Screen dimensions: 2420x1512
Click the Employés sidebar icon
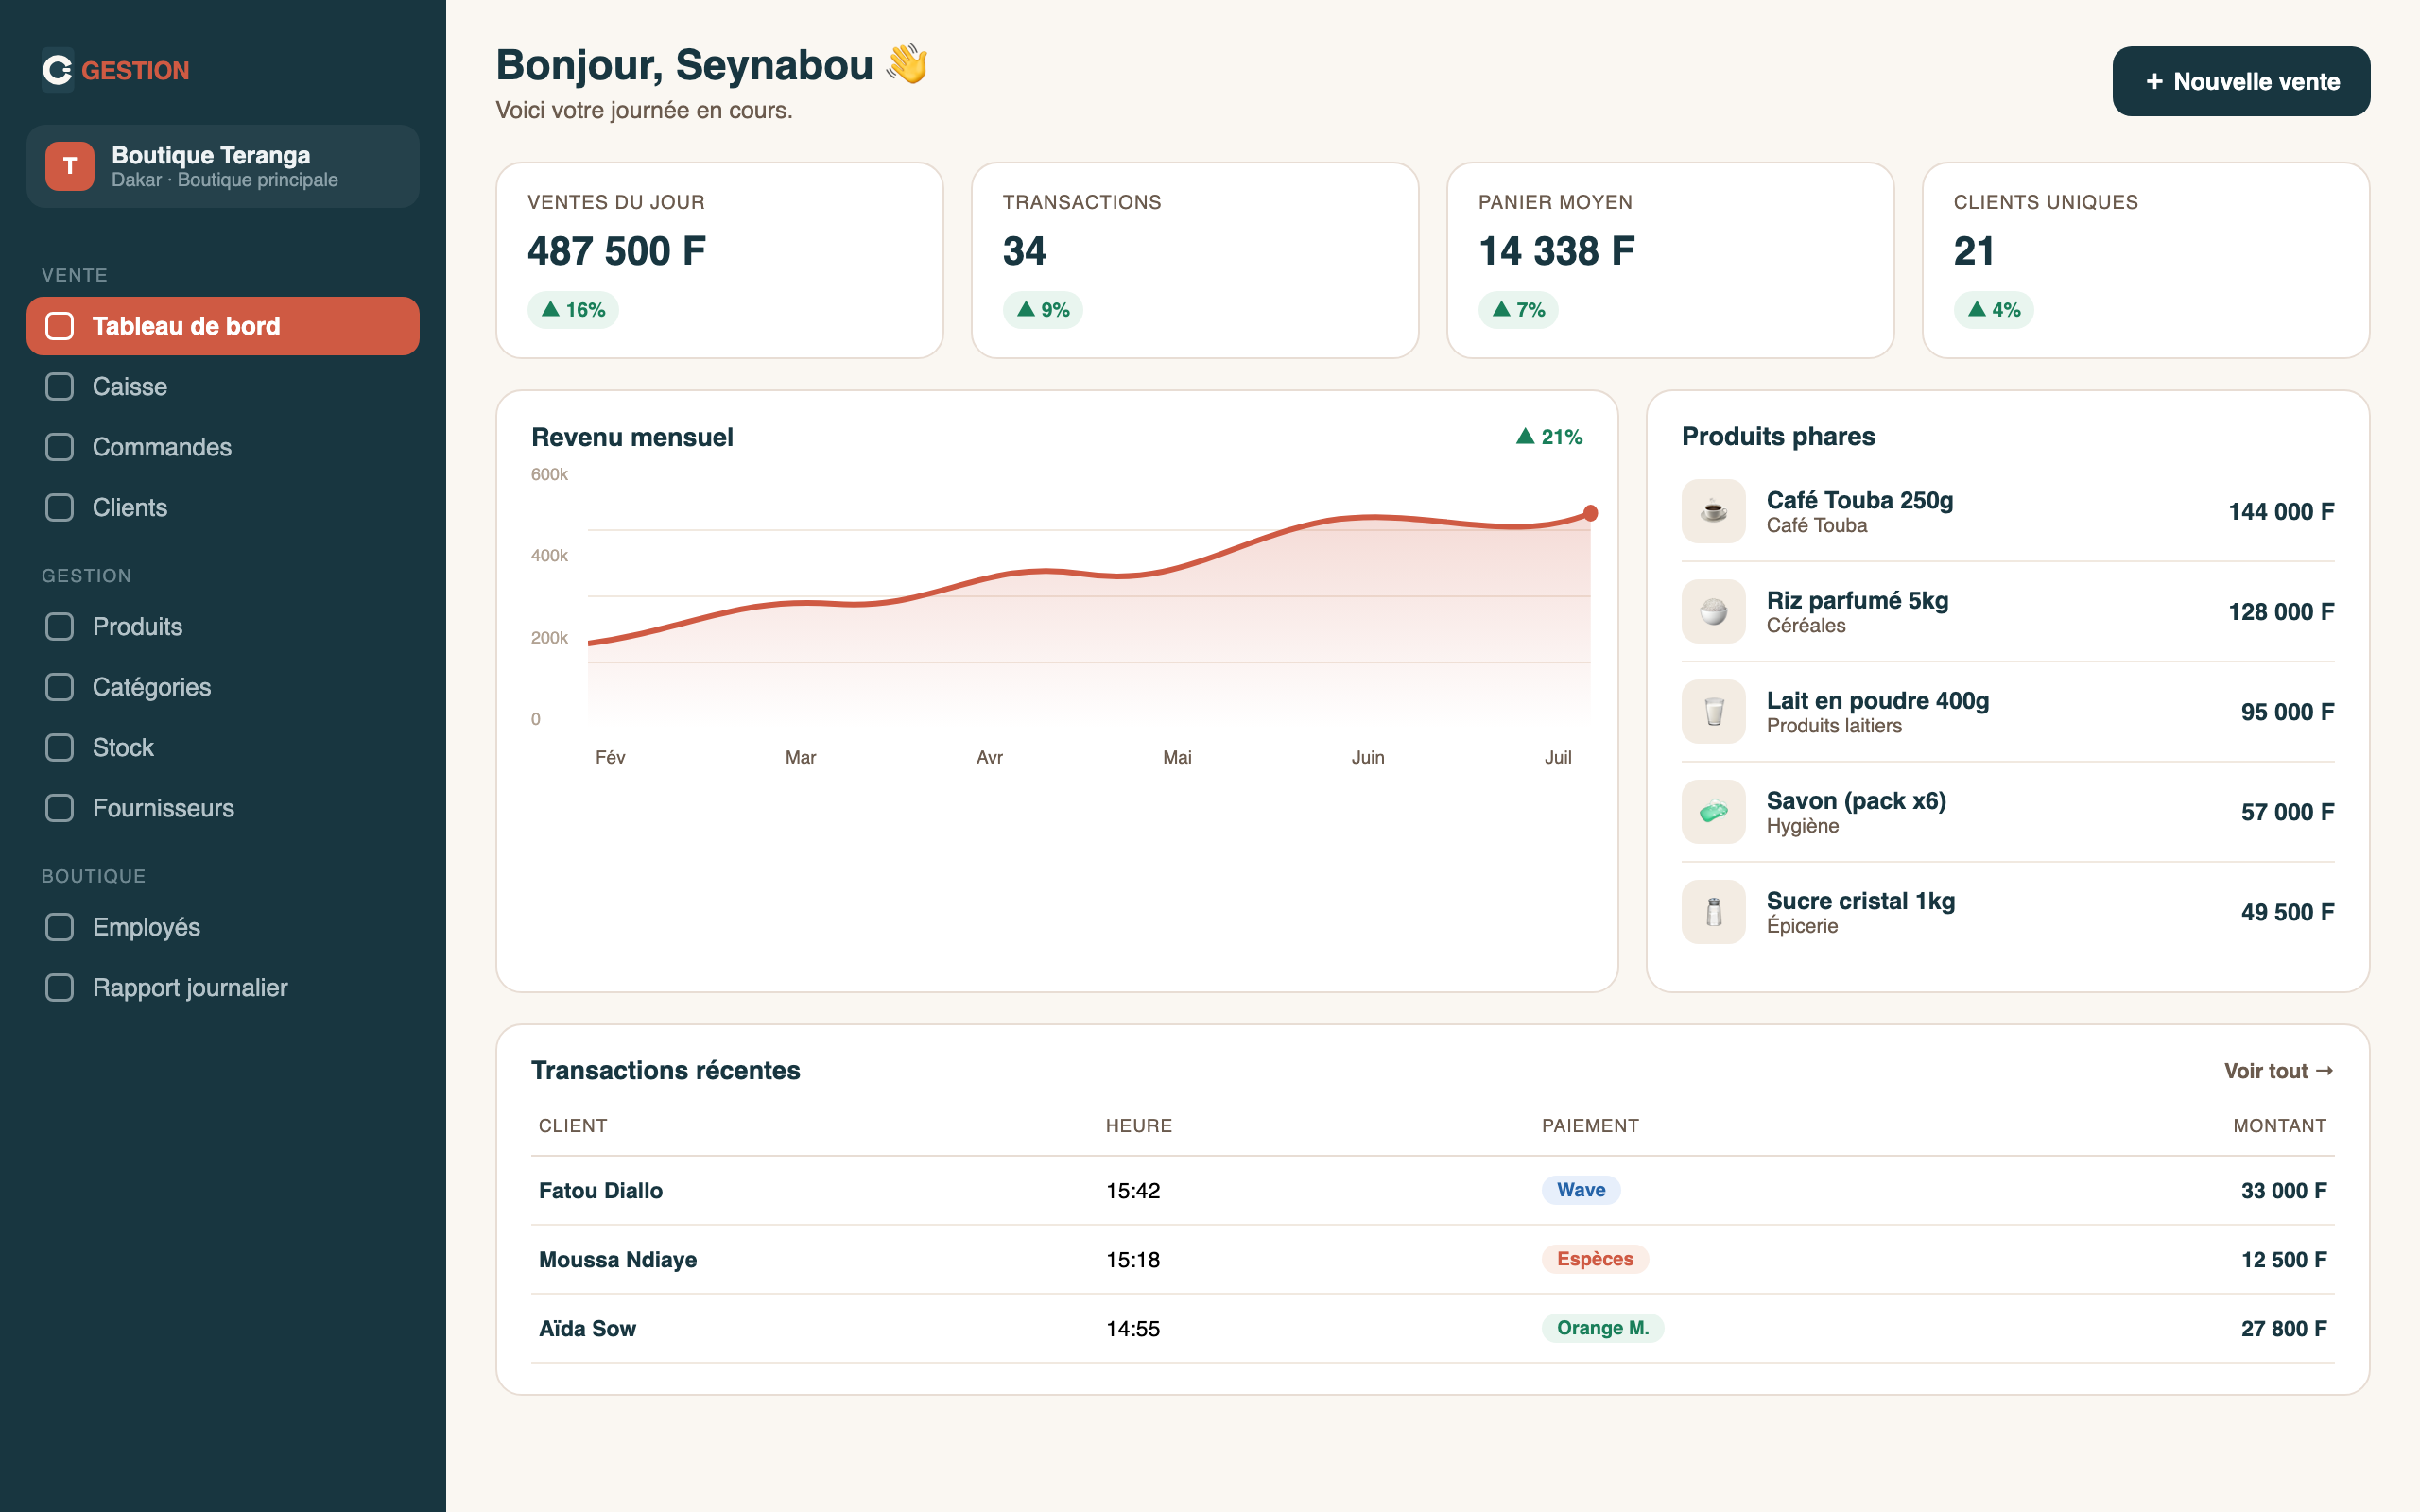coord(60,927)
